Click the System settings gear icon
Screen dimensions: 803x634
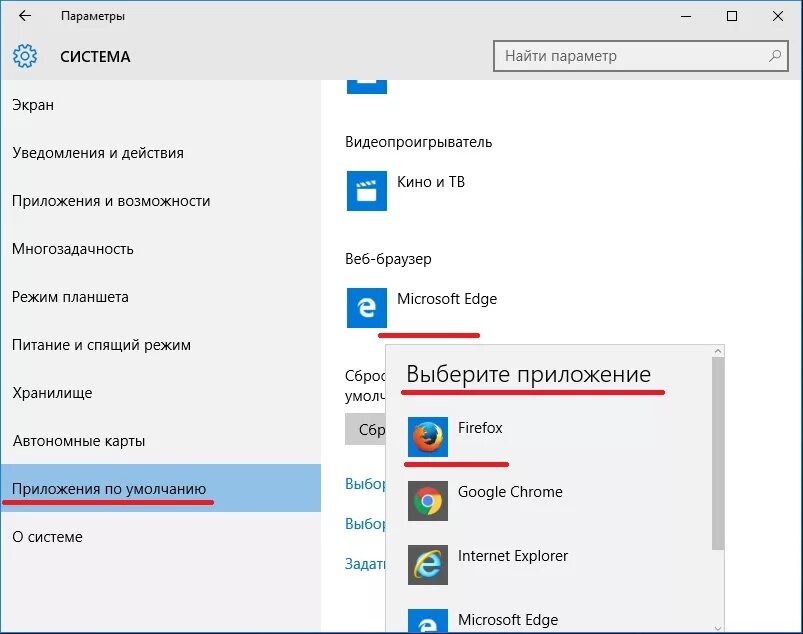(x=25, y=56)
